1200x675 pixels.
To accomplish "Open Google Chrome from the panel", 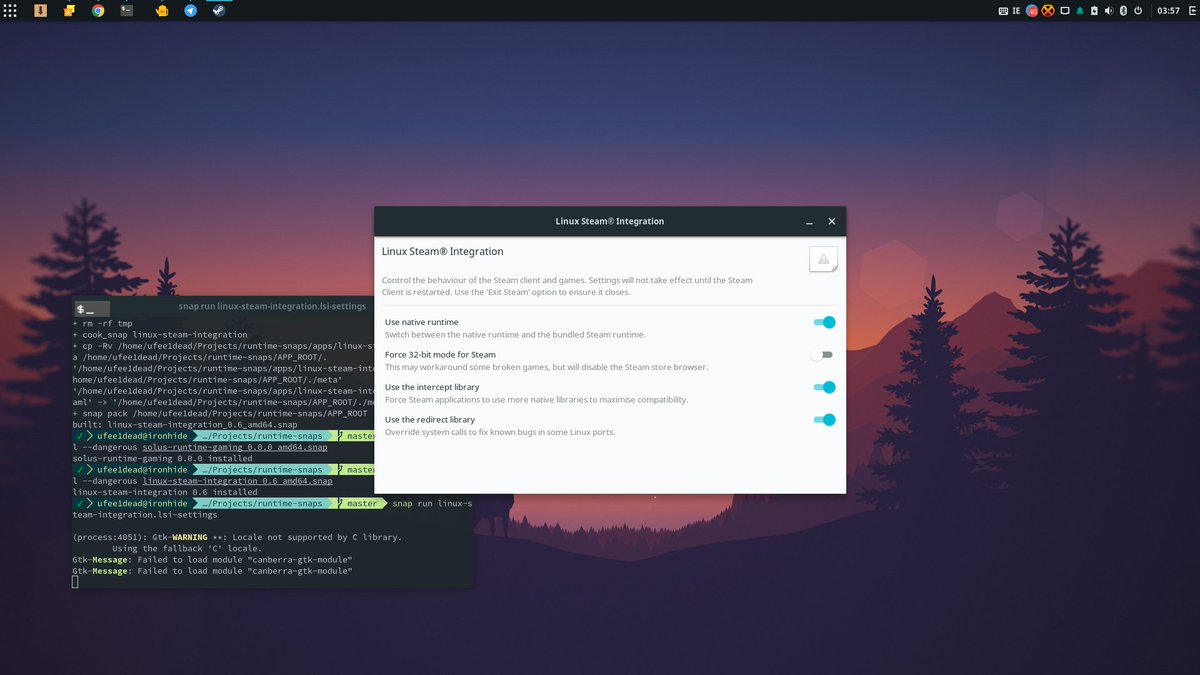I will pos(98,10).
